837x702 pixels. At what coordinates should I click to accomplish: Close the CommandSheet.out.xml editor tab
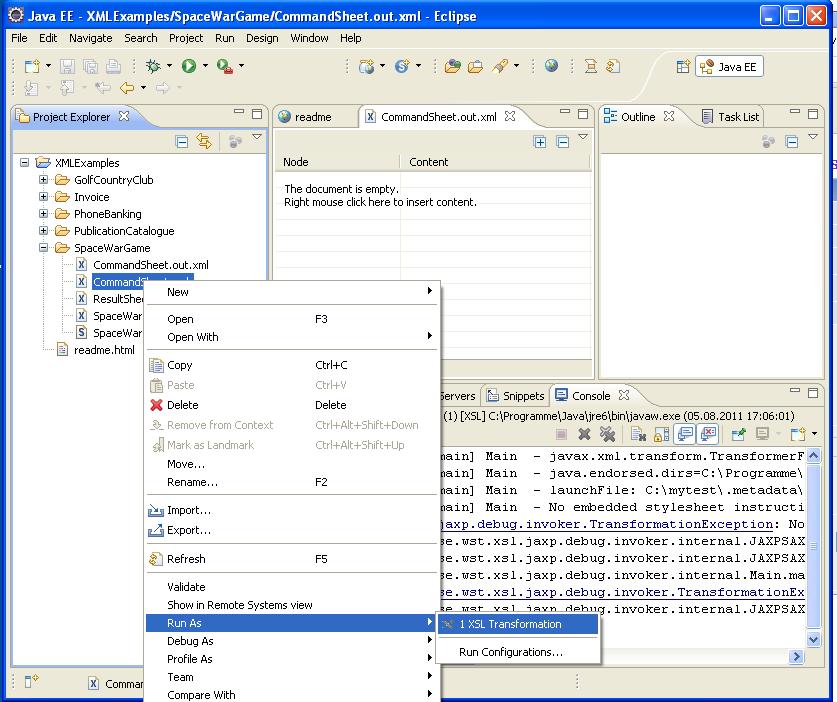tap(510, 116)
